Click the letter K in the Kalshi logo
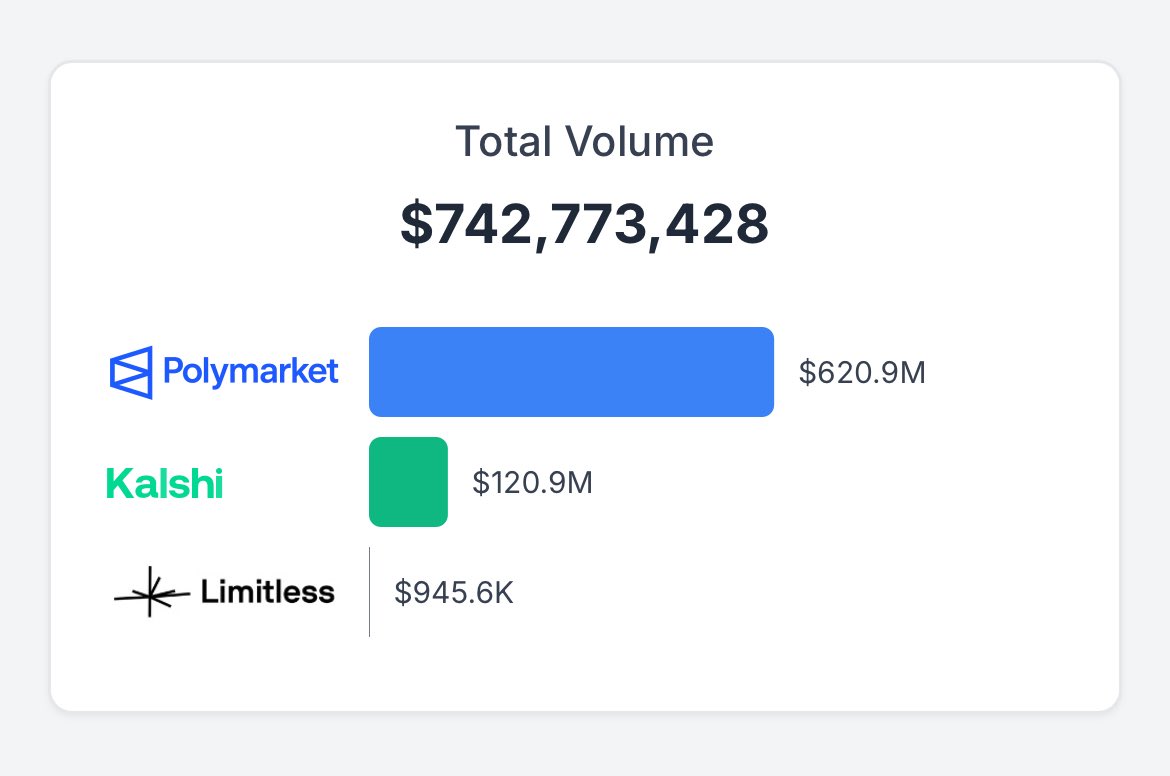This screenshot has width=1170, height=776. [x=119, y=484]
